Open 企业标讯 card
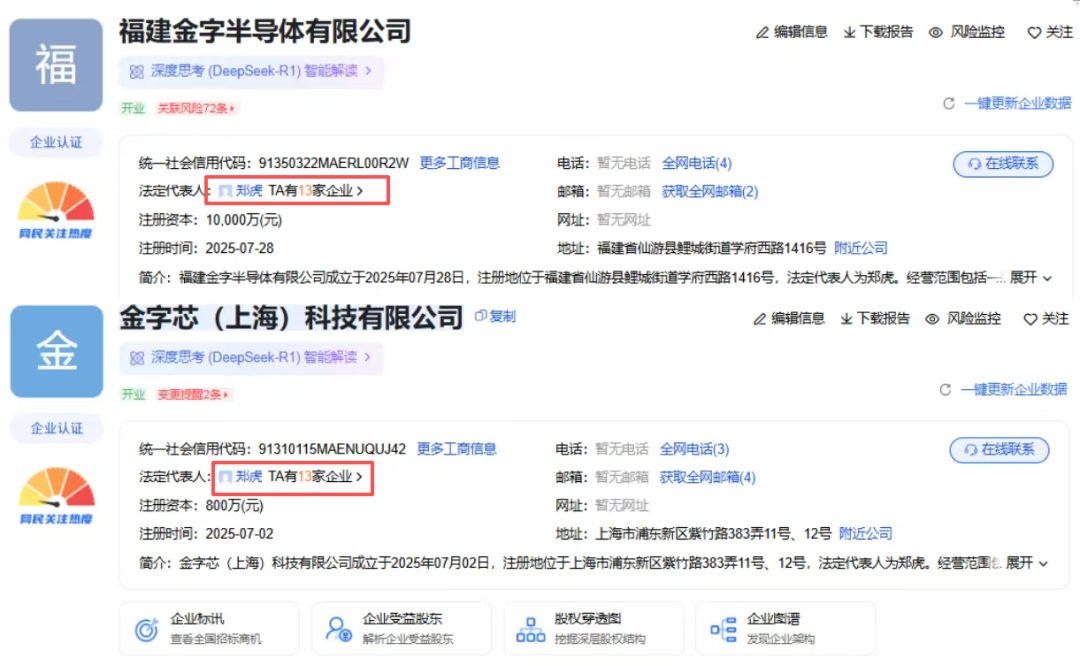 pos(209,629)
